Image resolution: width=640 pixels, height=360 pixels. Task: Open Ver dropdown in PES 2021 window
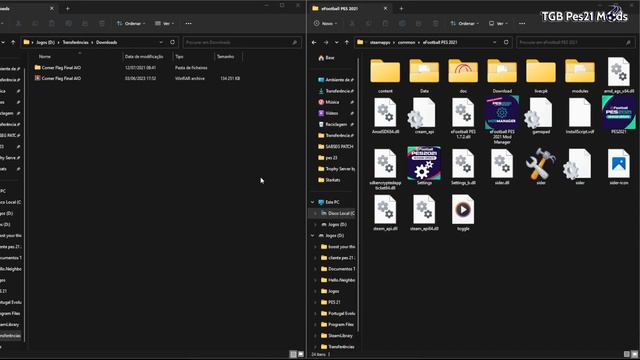498,24
